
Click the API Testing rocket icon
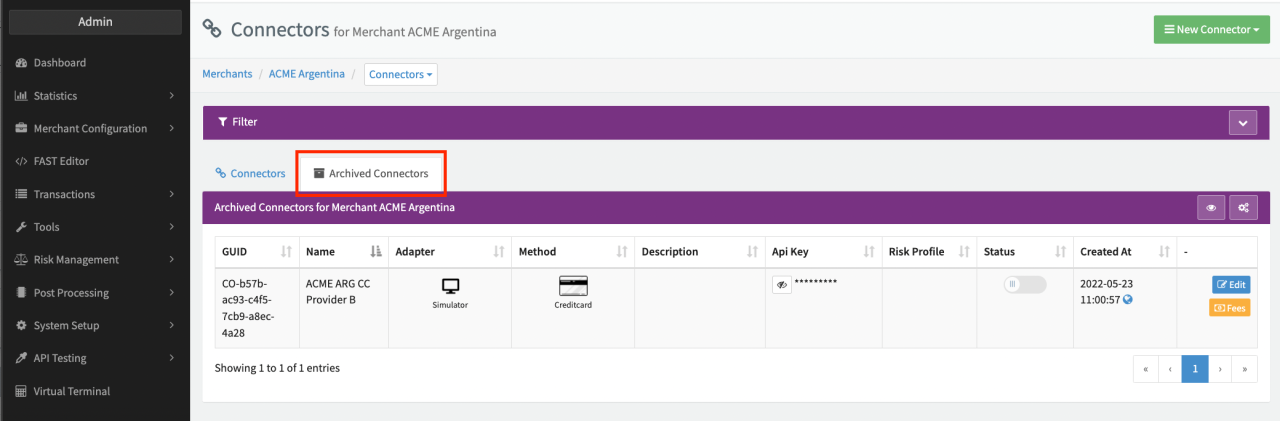click(21, 358)
